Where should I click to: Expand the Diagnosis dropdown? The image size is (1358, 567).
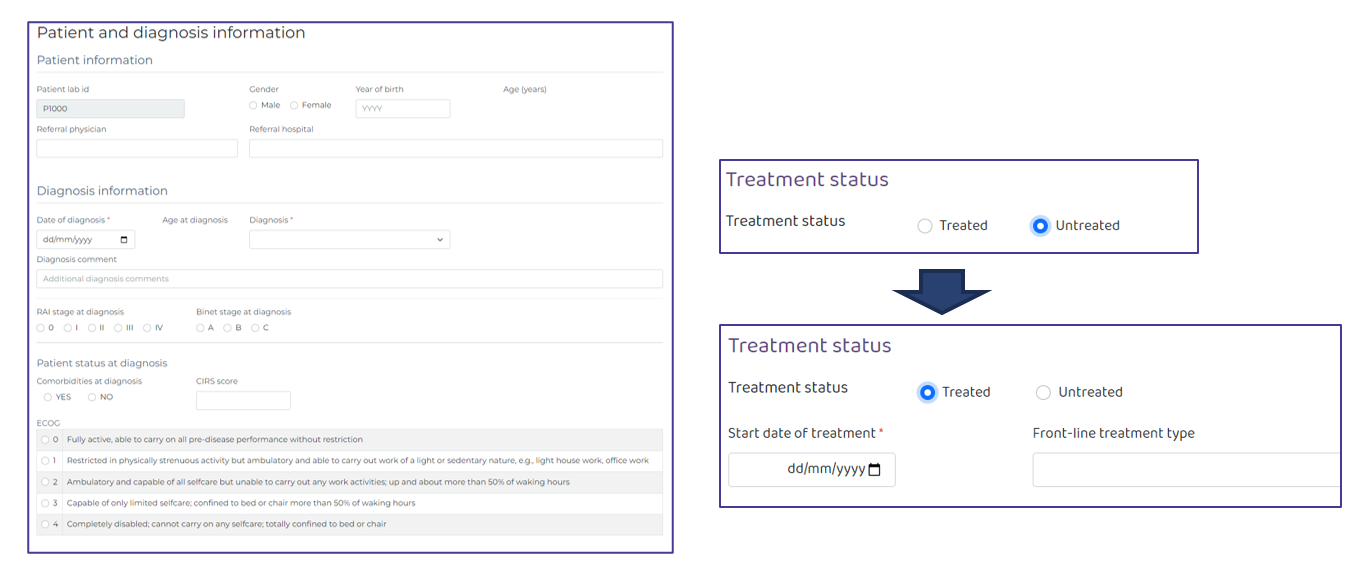(349, 240)
